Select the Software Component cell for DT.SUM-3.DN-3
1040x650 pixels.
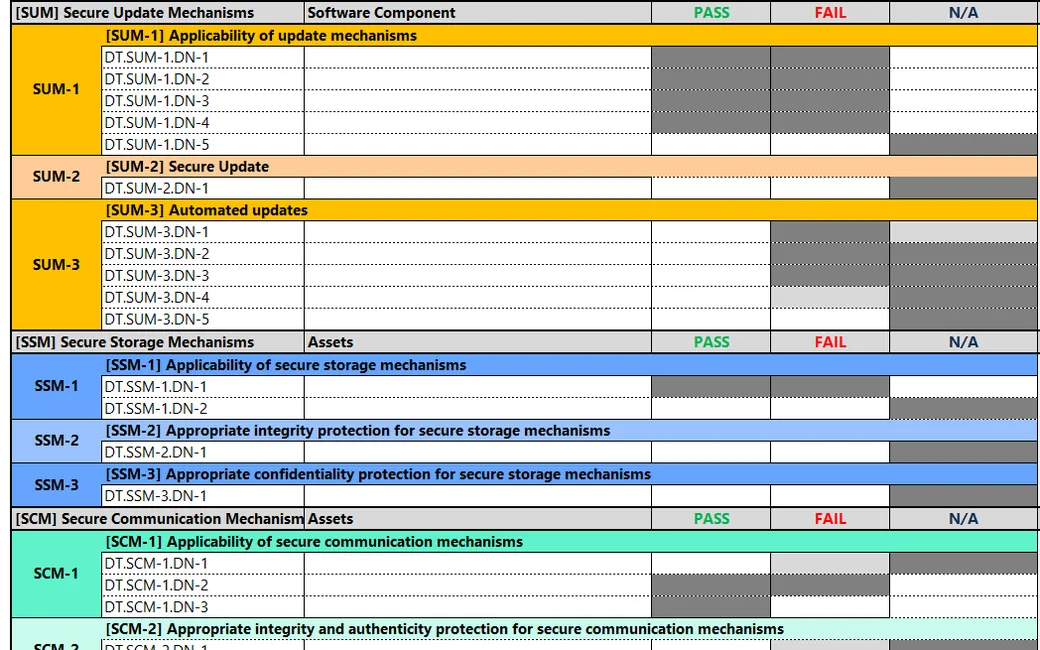(x=478, y=275)
